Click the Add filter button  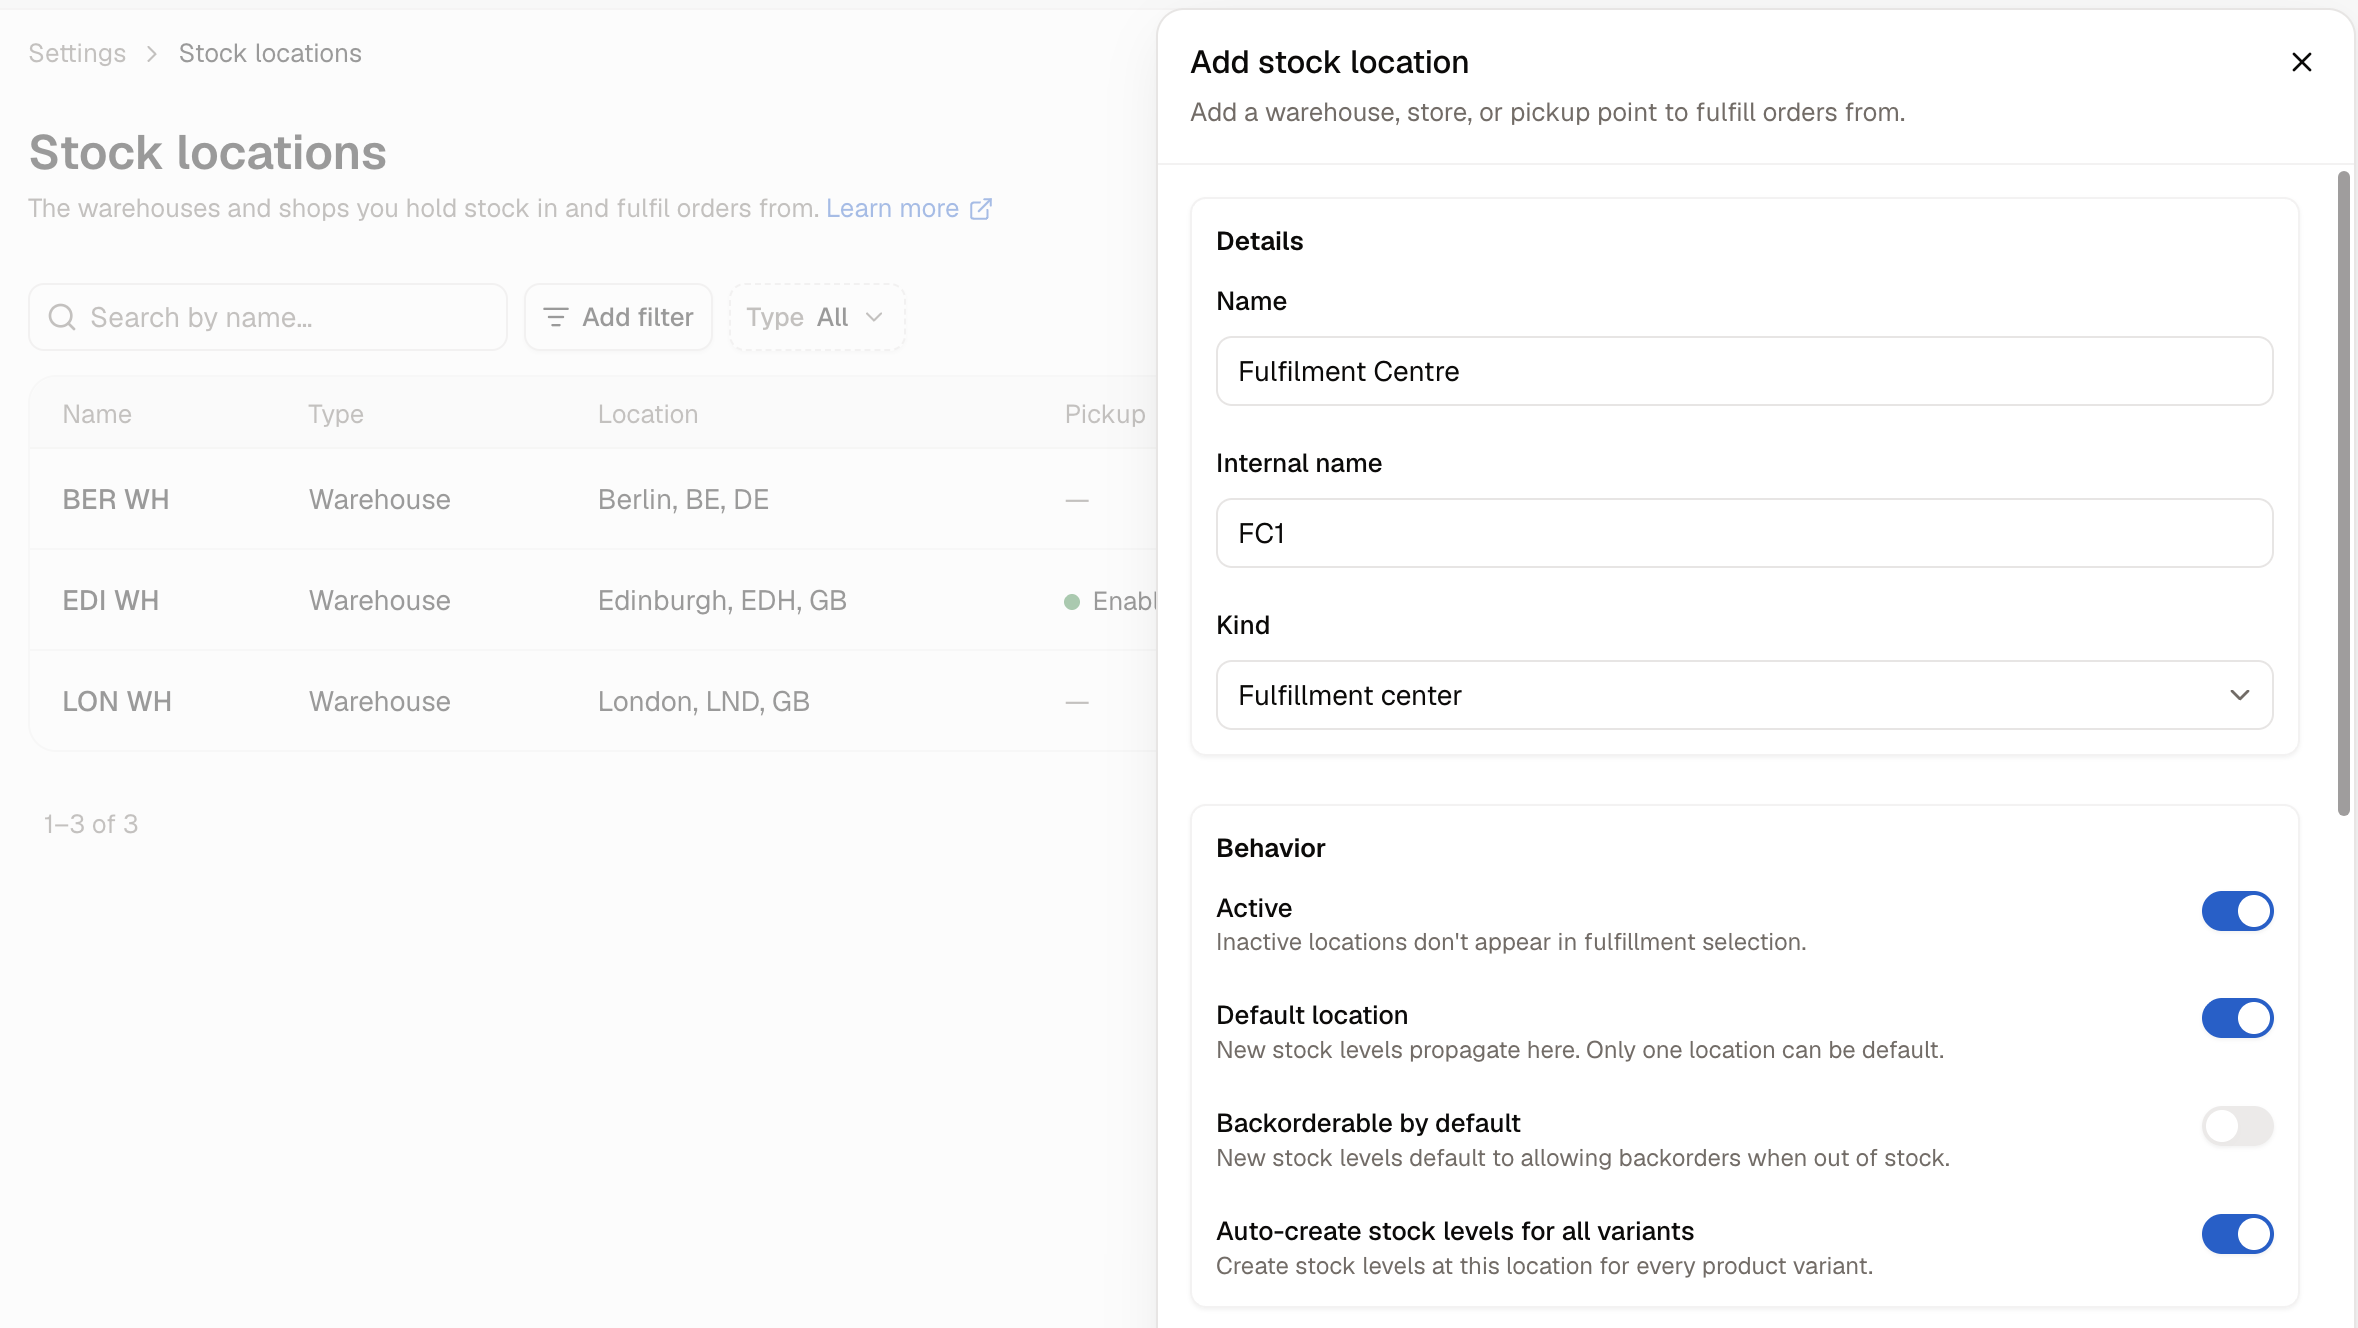click(x=618, y=317)
